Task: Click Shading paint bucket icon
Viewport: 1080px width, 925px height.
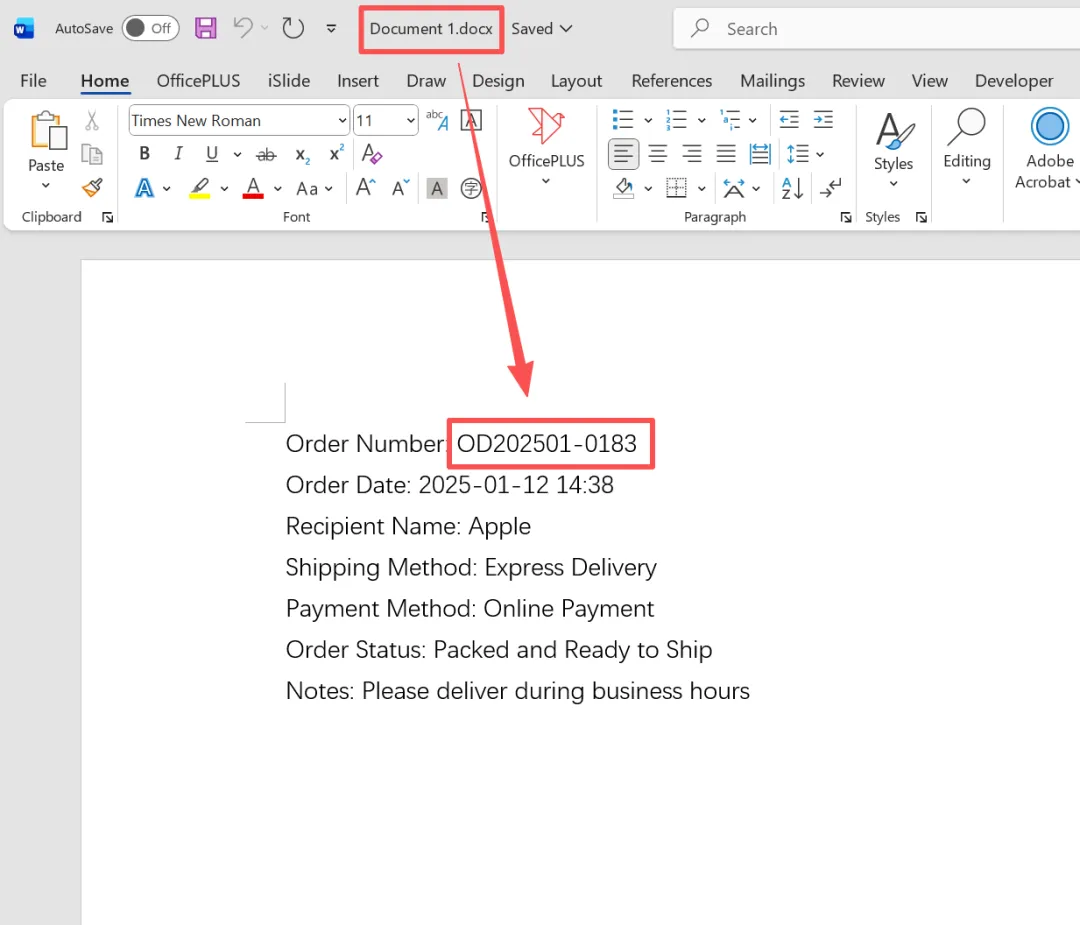Action: pos(624,188)
